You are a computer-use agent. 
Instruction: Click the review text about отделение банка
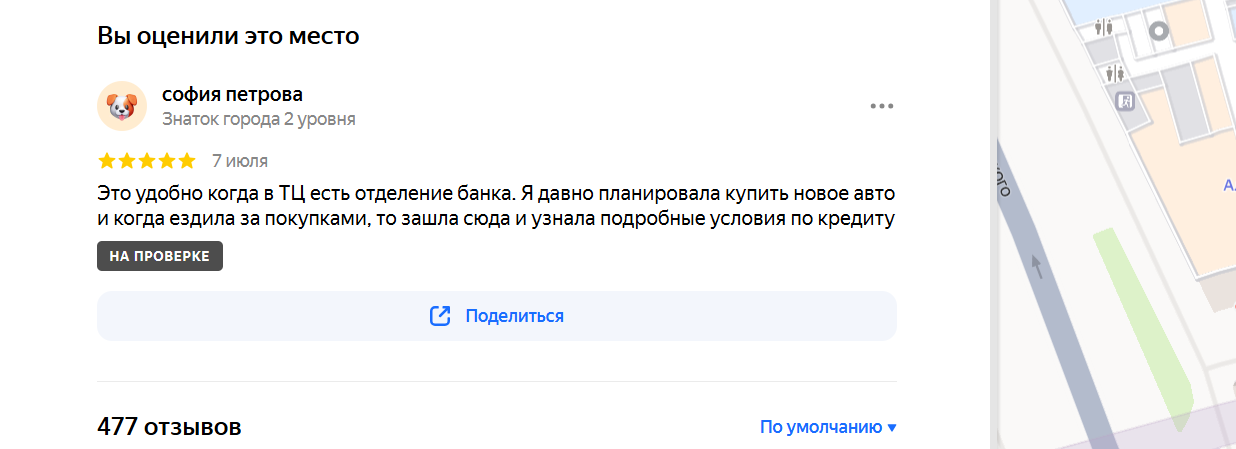click(x=497, y=204)
